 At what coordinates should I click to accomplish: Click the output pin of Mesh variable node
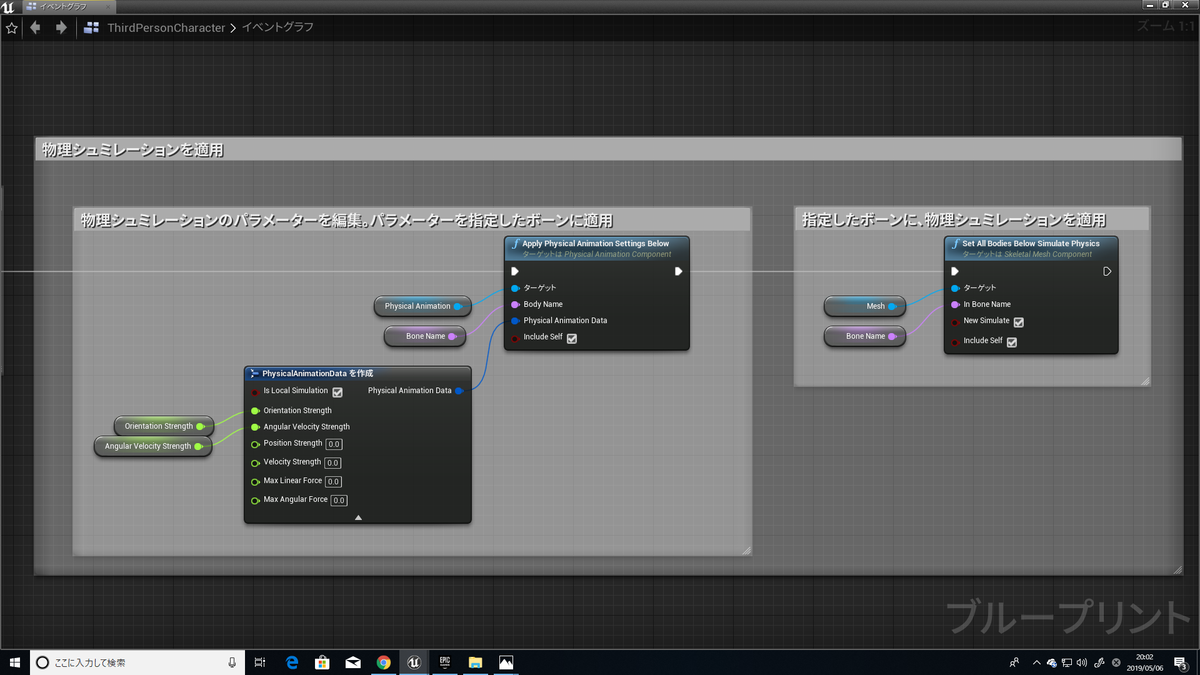point(892,306)
